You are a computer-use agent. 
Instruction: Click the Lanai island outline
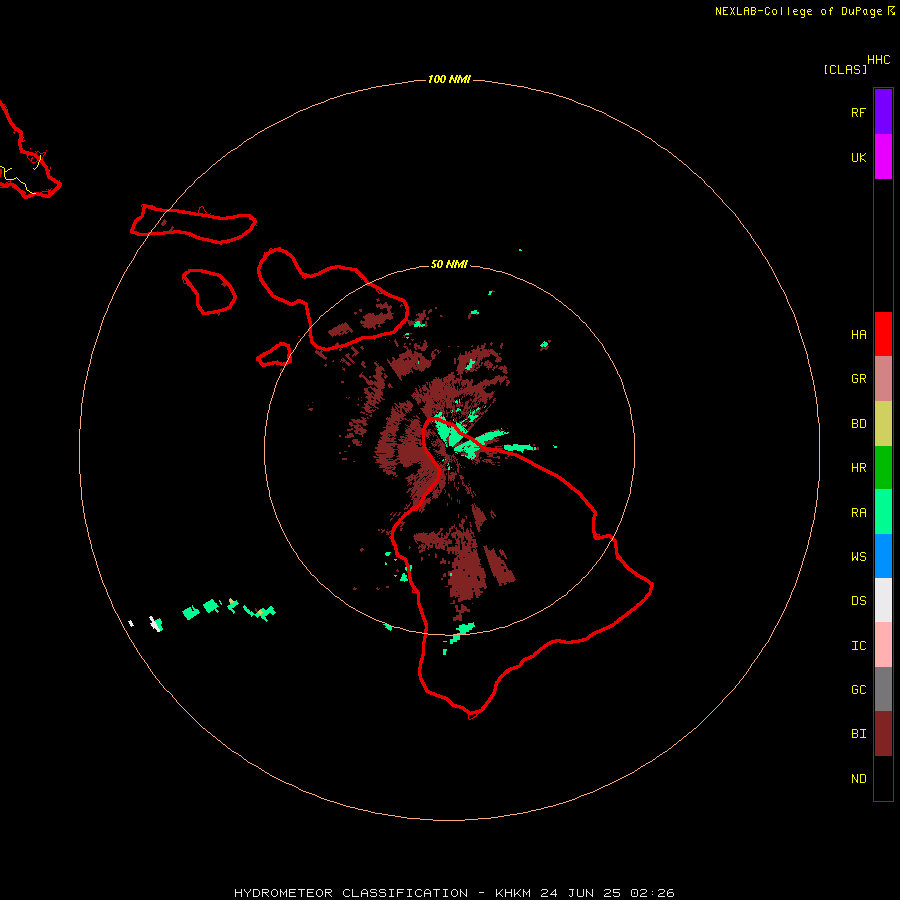[209, 292]
